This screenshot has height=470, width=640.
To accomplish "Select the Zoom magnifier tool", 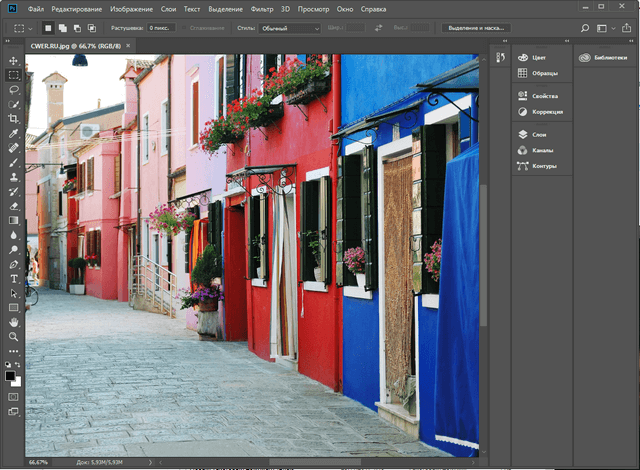I will (14, 337).
